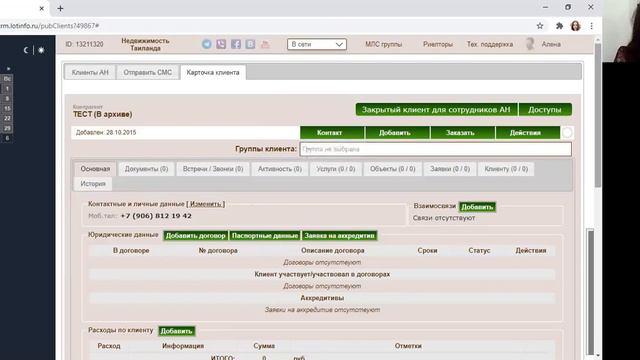Click the Изменить link for contact data
Image resolution: width=640 pixels, height=360 pixels.
pos(206,204)
